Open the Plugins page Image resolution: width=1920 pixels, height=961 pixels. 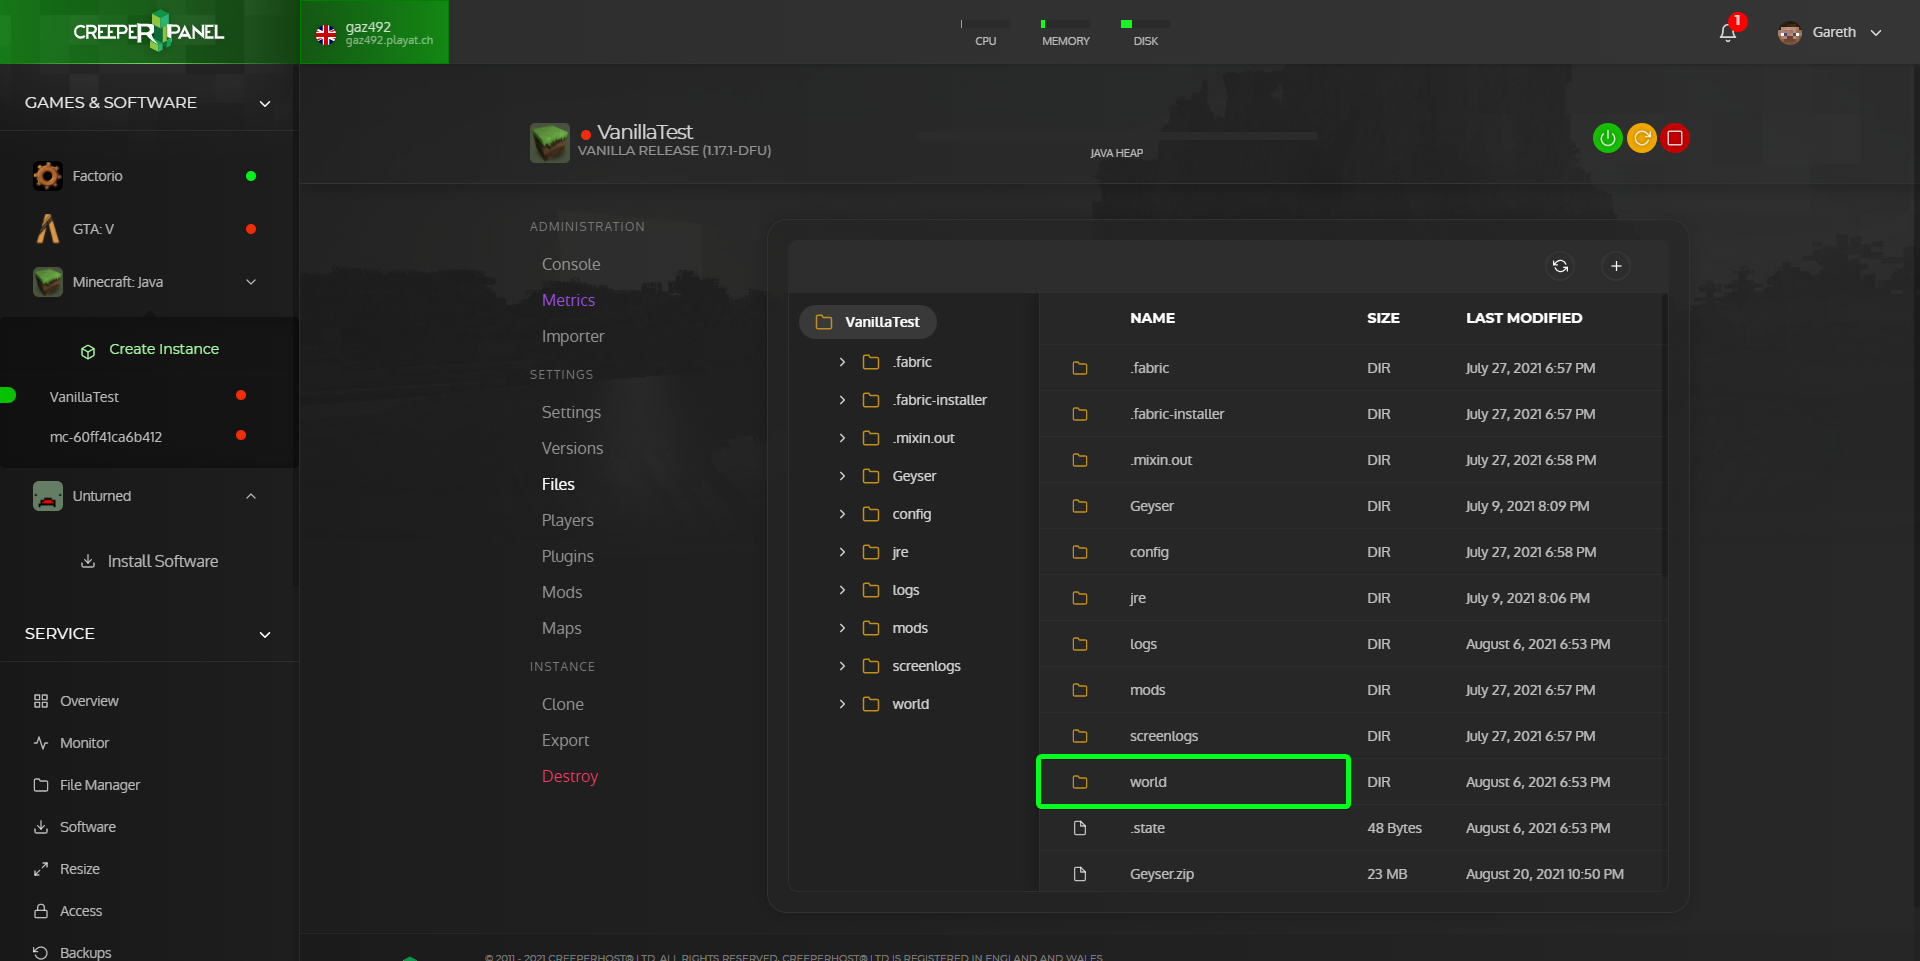click(567, 556)
